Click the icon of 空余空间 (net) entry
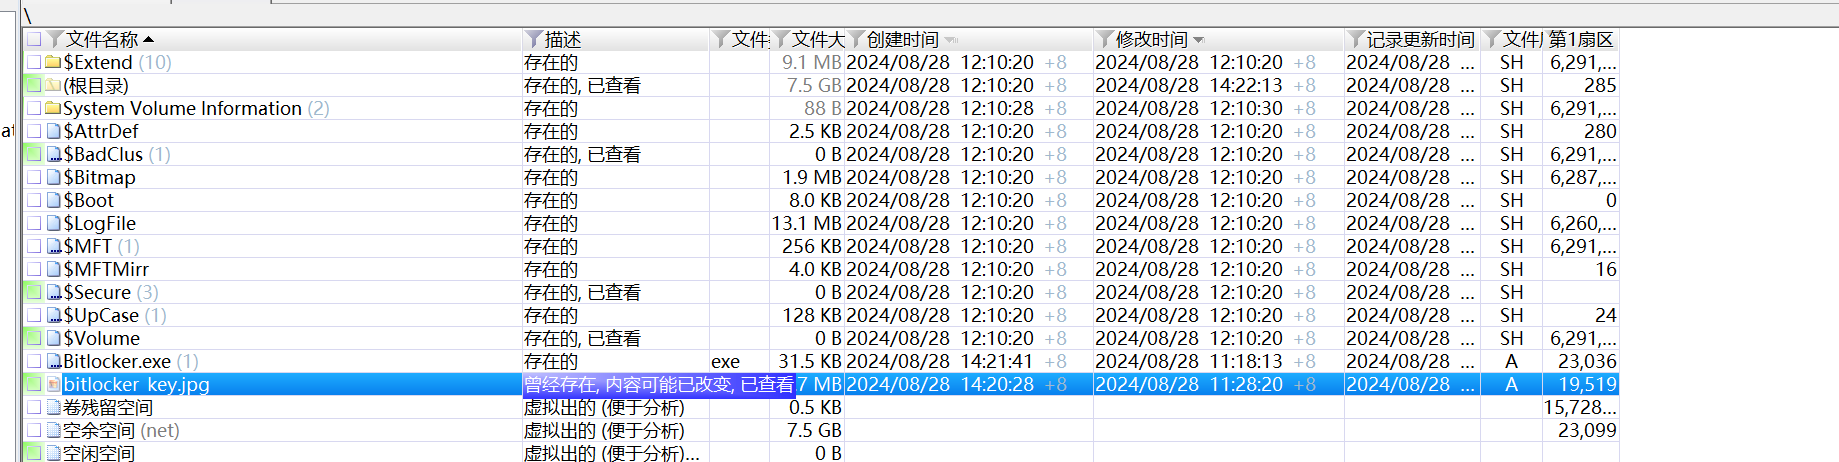The height and width of the screenshot is (462, 1839). [x=54, y=430]
